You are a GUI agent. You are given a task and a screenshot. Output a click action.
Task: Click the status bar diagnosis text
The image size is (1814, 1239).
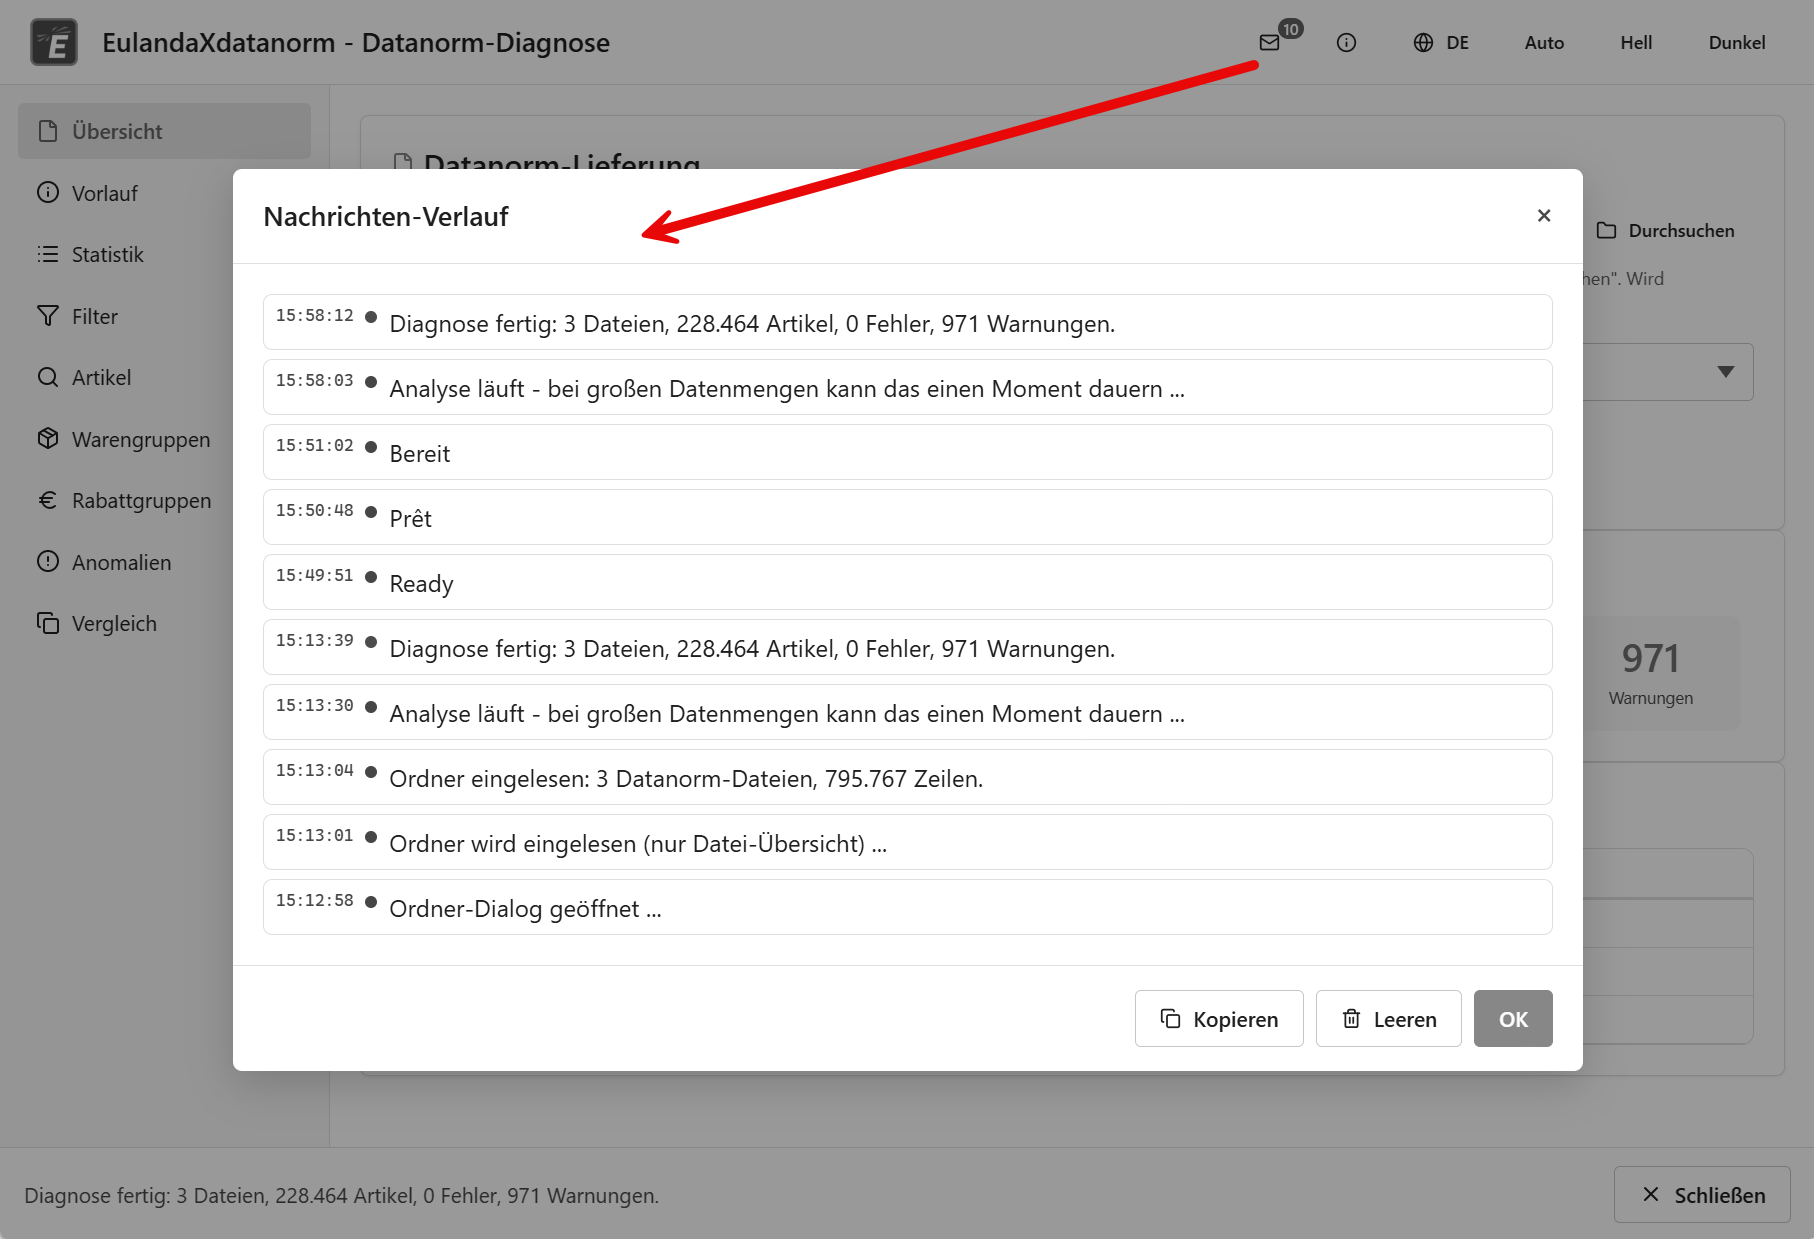pyautogui.click(x=342, y=1195)
